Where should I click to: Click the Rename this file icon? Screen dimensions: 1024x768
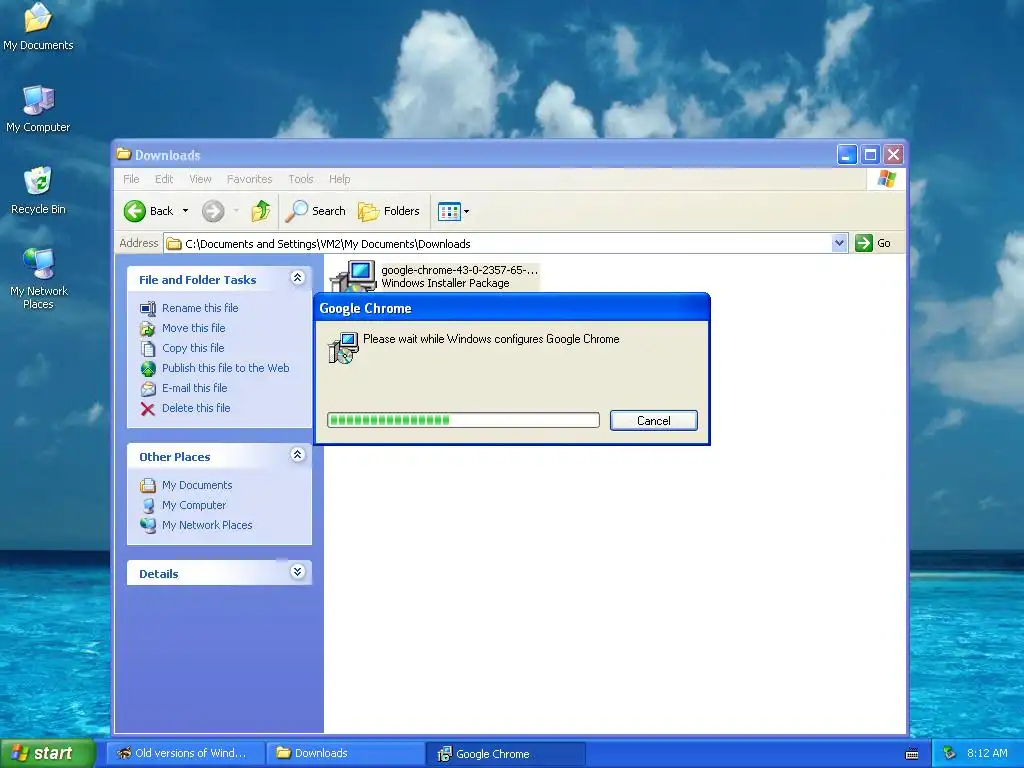pyautogui.click(x=148, y=308)
